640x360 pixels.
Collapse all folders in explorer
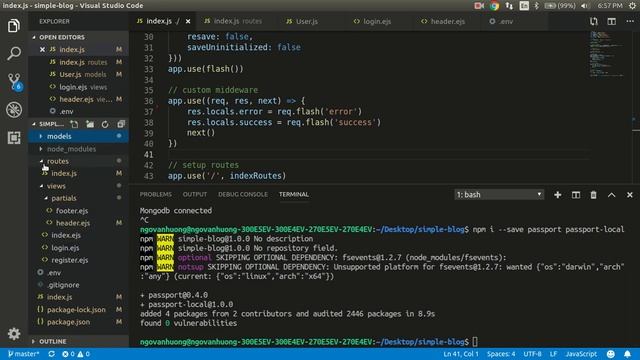tap(121, 124)
